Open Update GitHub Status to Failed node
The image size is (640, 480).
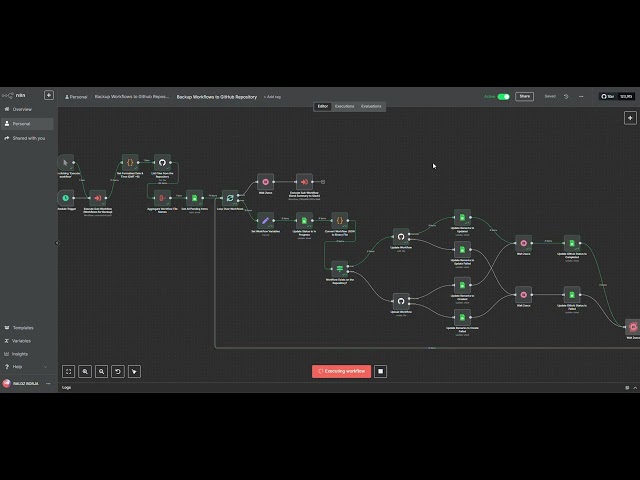[572, 294]
